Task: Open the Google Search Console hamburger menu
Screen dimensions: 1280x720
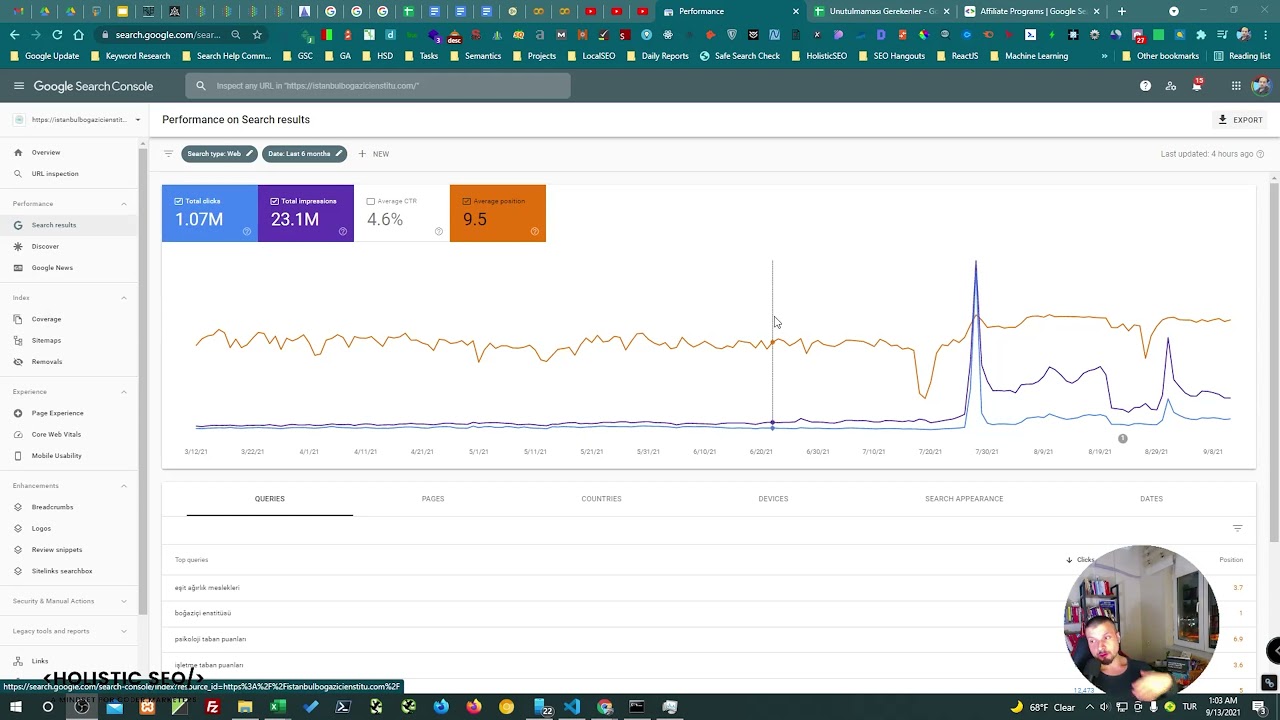Action: pyautogui.click(x=18, y=86)
